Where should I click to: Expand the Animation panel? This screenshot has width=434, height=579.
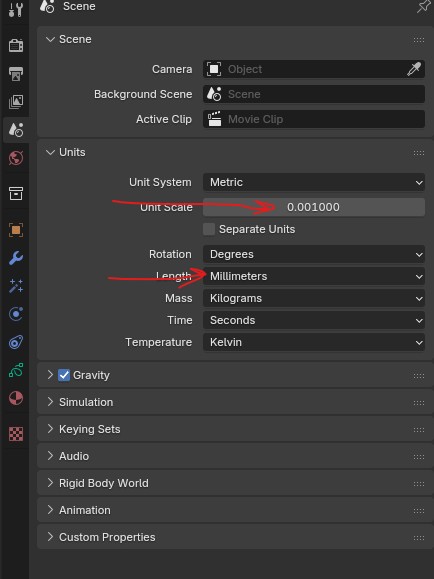pyautogui.click(x=50, y=510)
